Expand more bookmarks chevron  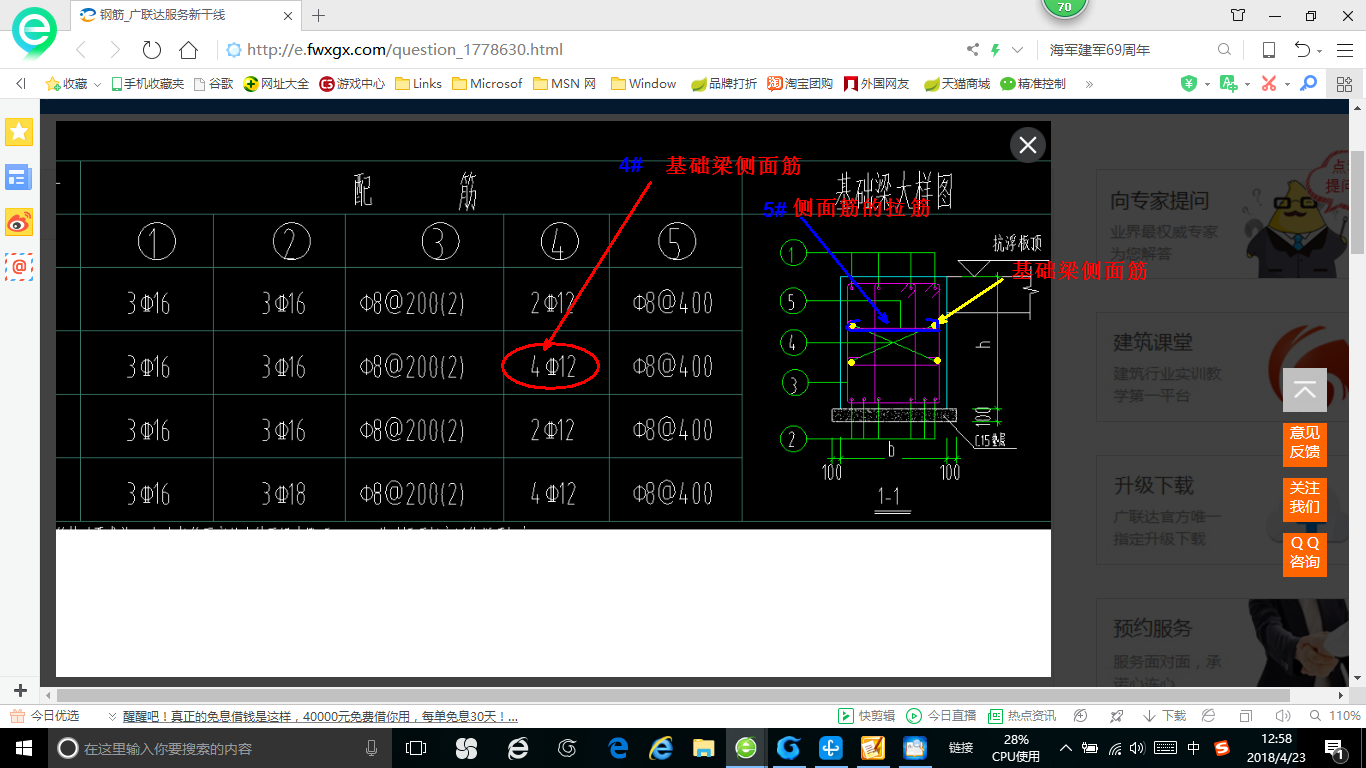coord(1089,84)
